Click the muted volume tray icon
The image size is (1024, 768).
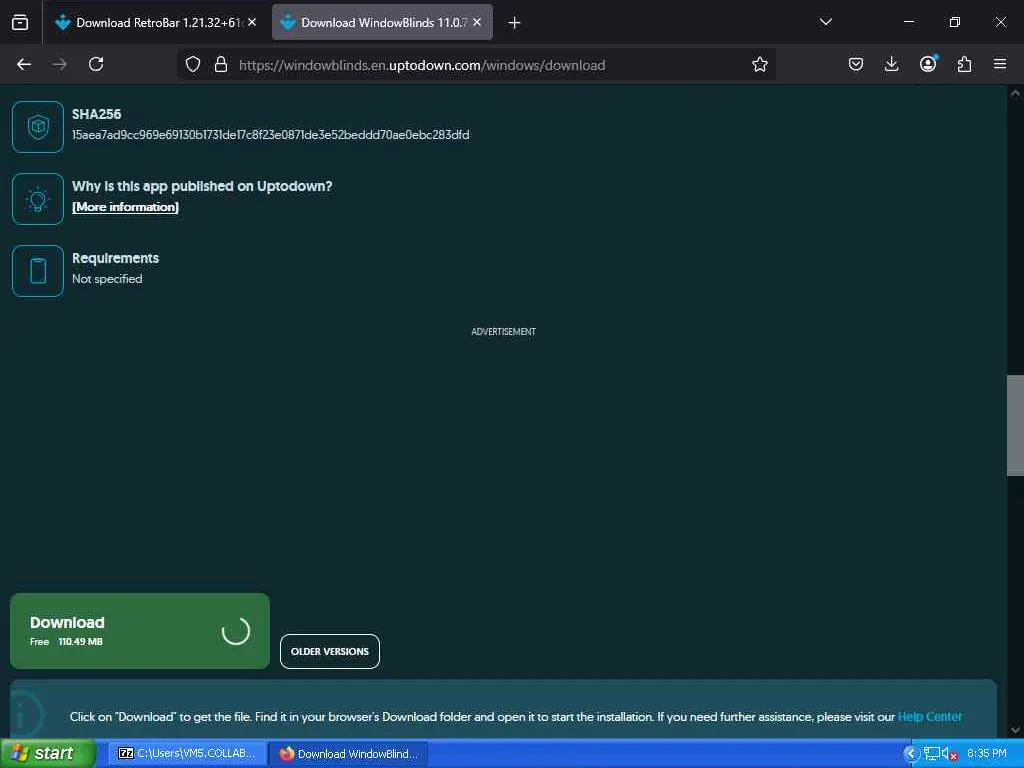[949, 754]
